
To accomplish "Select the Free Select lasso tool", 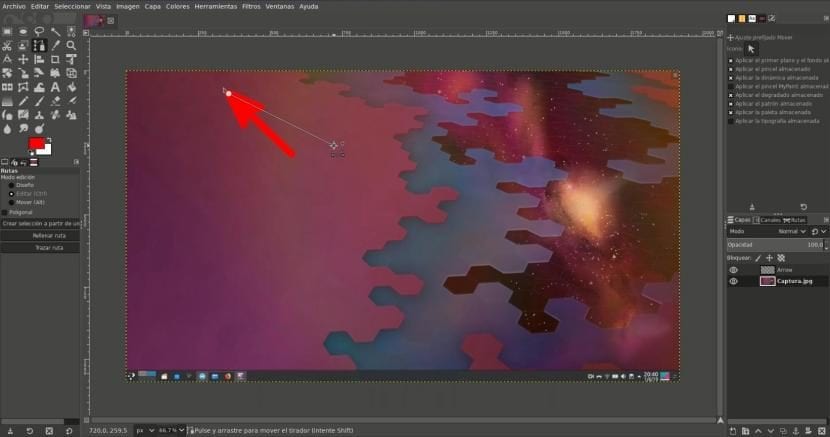I will [x=39, y=31].
